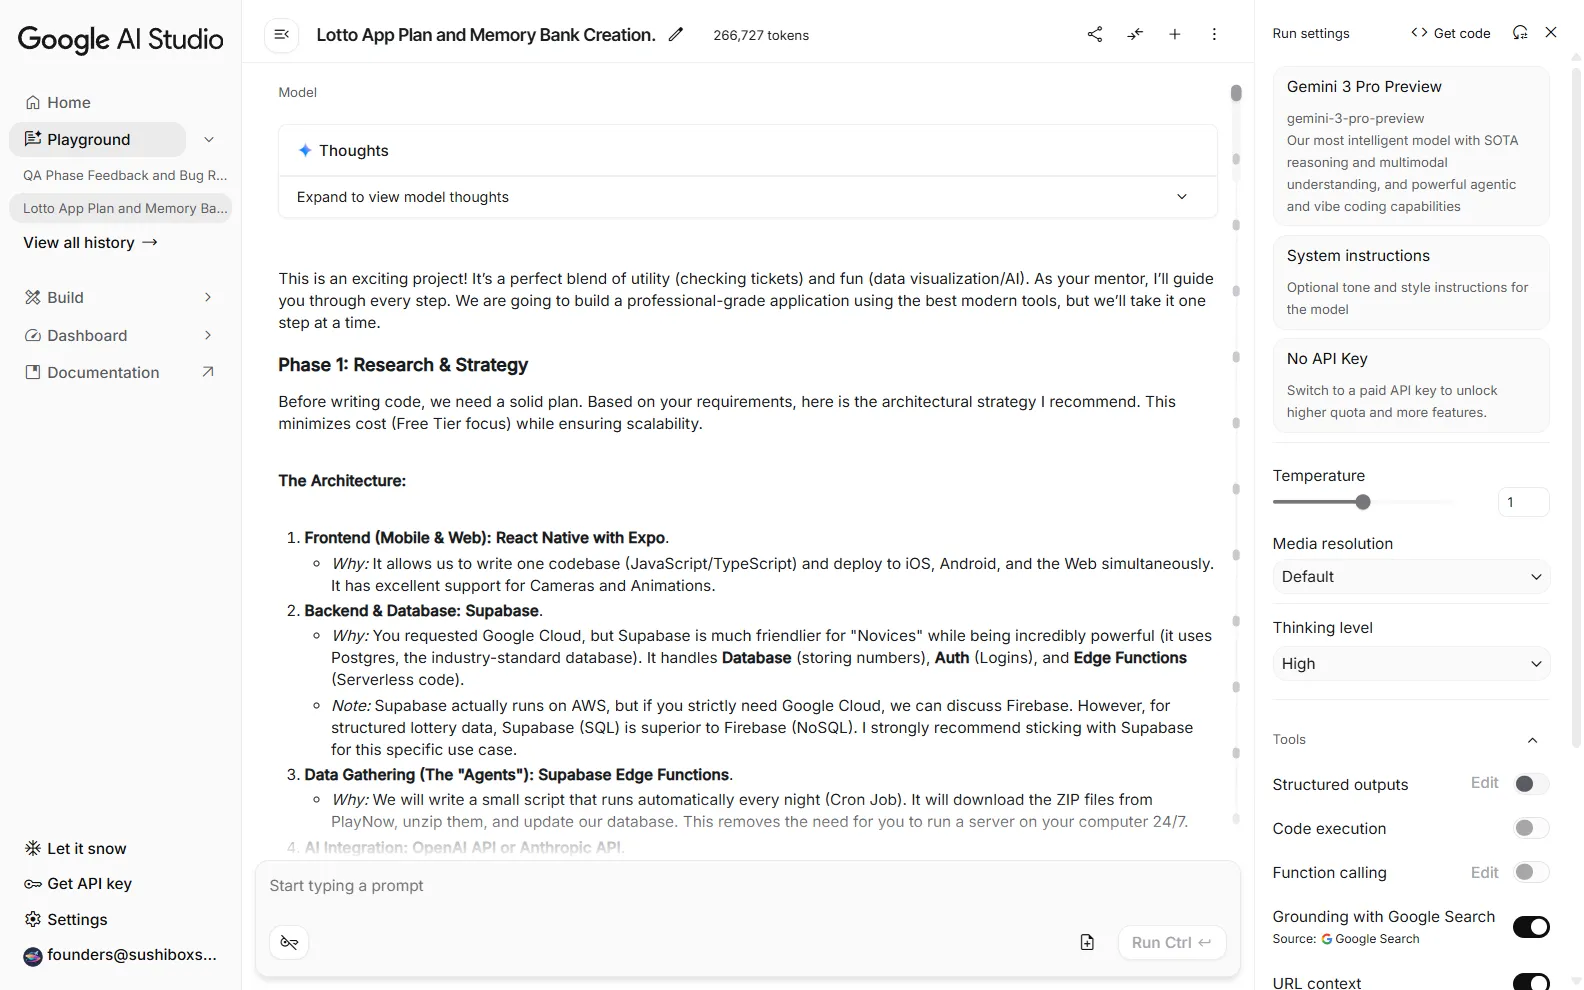Click the compare models icon in toolbar
The image size is (1584, 990).
[1134, 34]
